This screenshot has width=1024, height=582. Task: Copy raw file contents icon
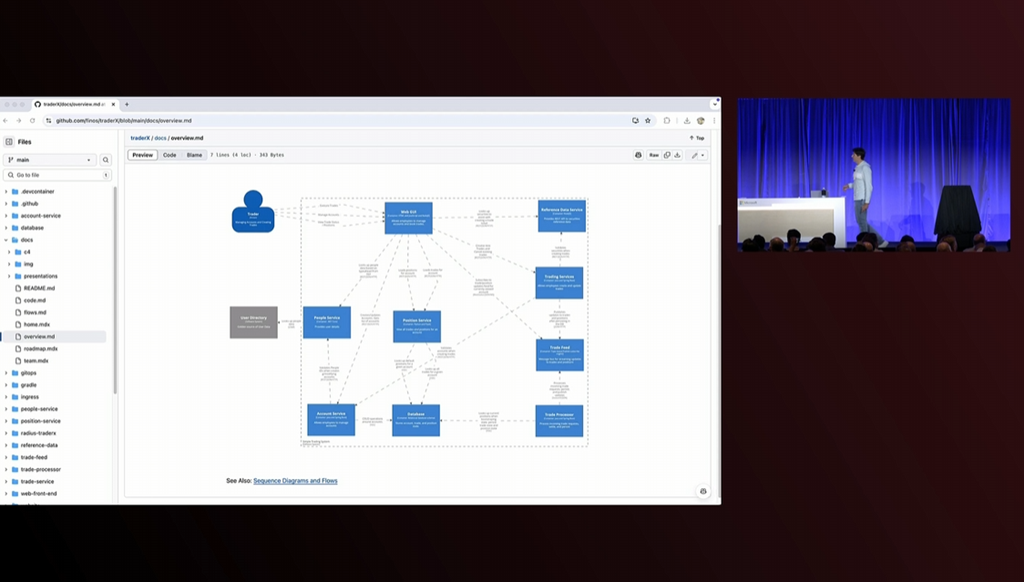tap(667, 155)
